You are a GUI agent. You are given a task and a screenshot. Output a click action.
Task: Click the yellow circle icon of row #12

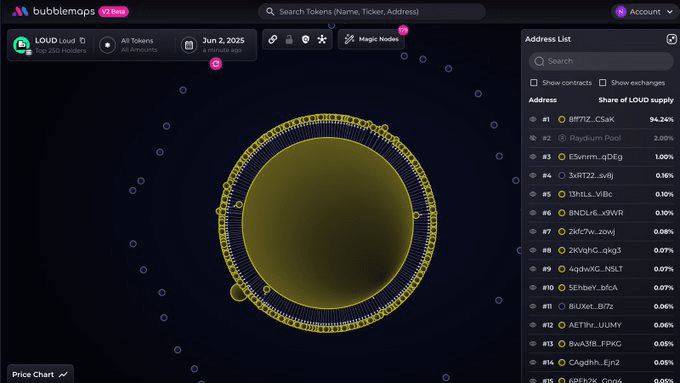click(x=562, y=324)
